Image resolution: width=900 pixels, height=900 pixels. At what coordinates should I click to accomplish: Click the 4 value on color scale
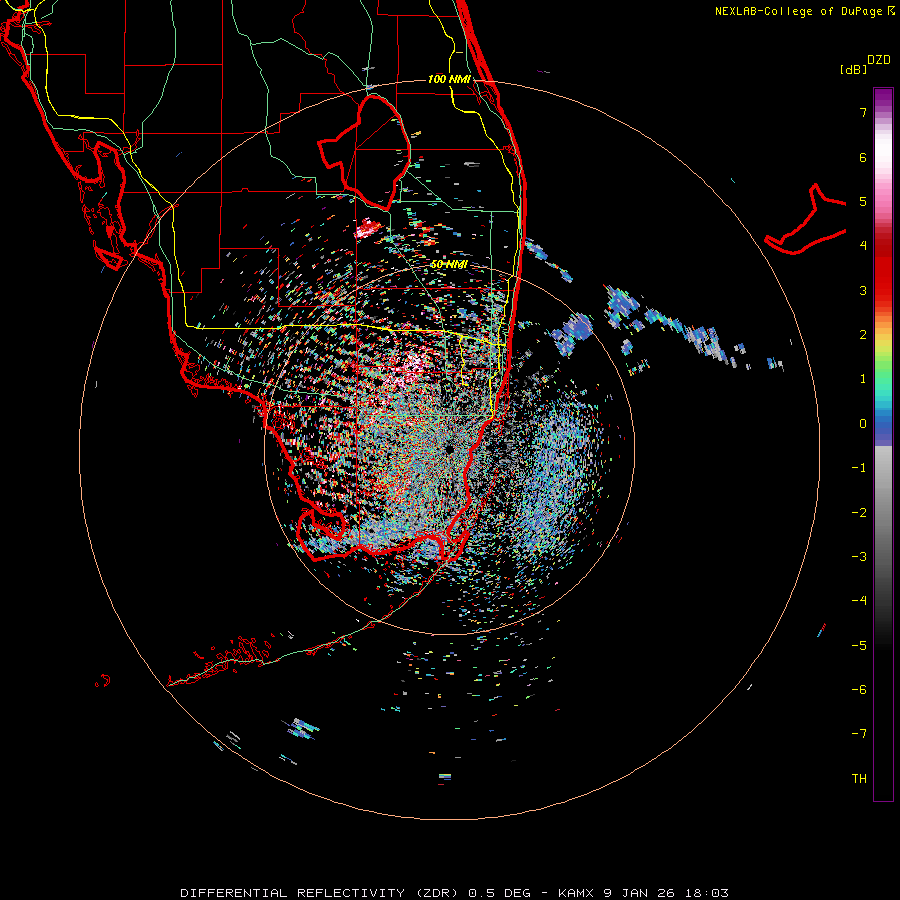tap(863, 246)
